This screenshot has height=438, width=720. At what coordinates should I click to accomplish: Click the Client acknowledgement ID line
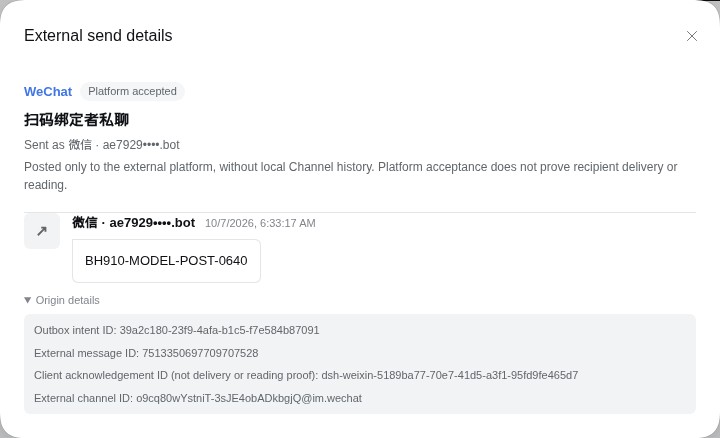[x=306, y=375]
